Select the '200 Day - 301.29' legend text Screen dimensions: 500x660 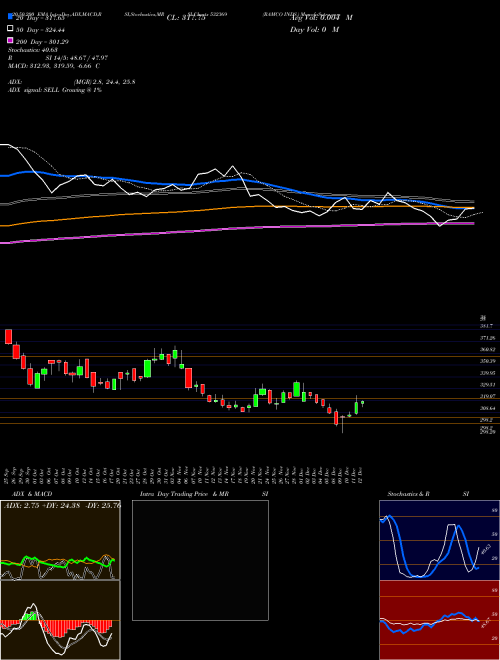point(42,42)
